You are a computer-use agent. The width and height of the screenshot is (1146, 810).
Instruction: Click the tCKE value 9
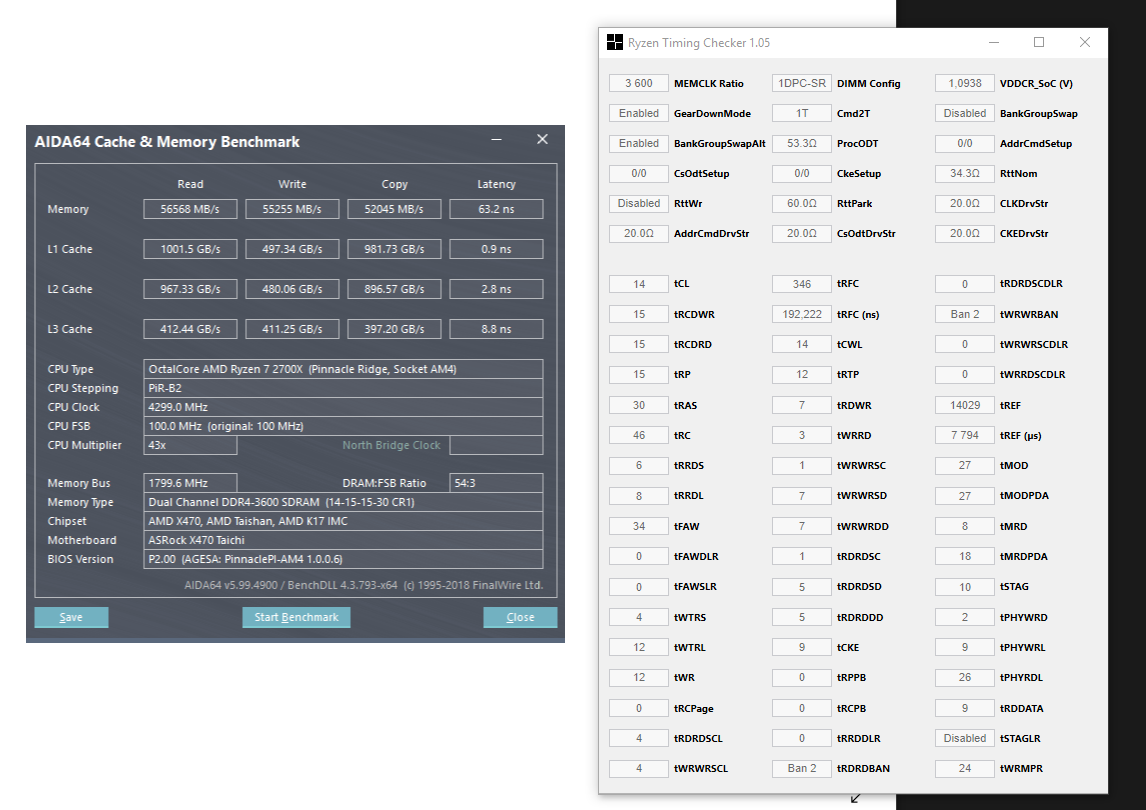pos(802,647)
